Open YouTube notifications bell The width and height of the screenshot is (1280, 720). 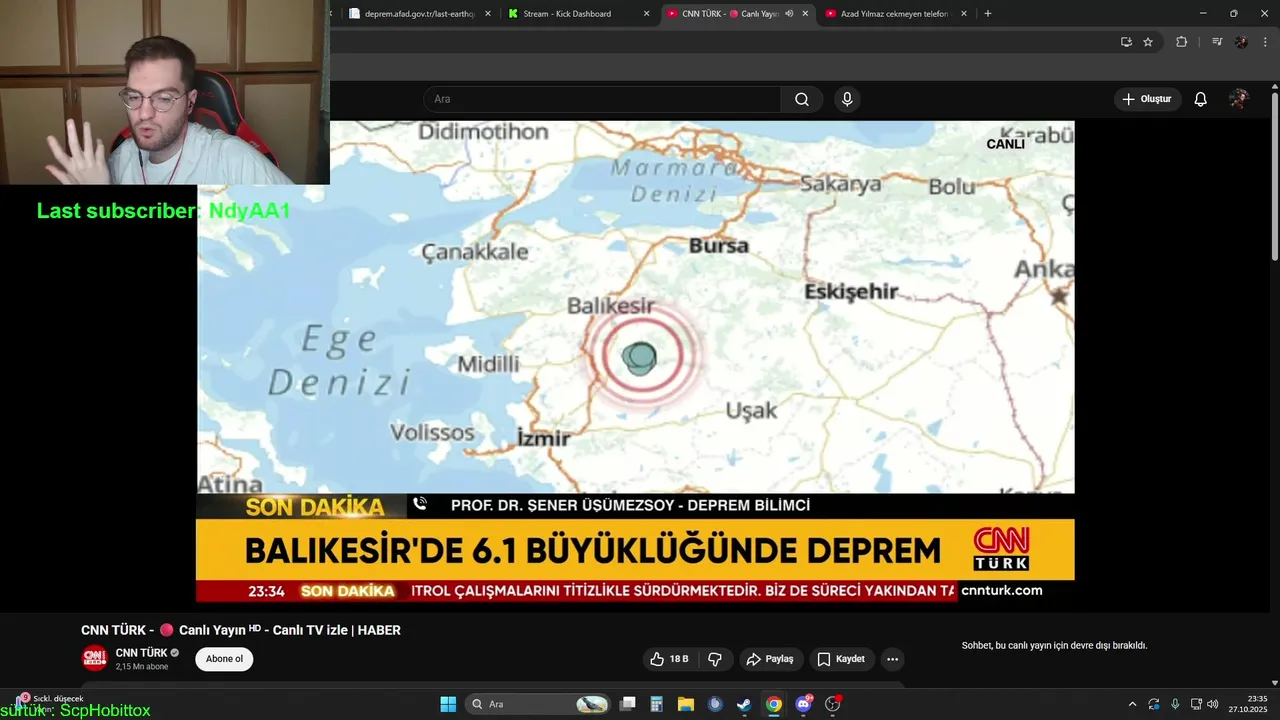click(1201, 99)
